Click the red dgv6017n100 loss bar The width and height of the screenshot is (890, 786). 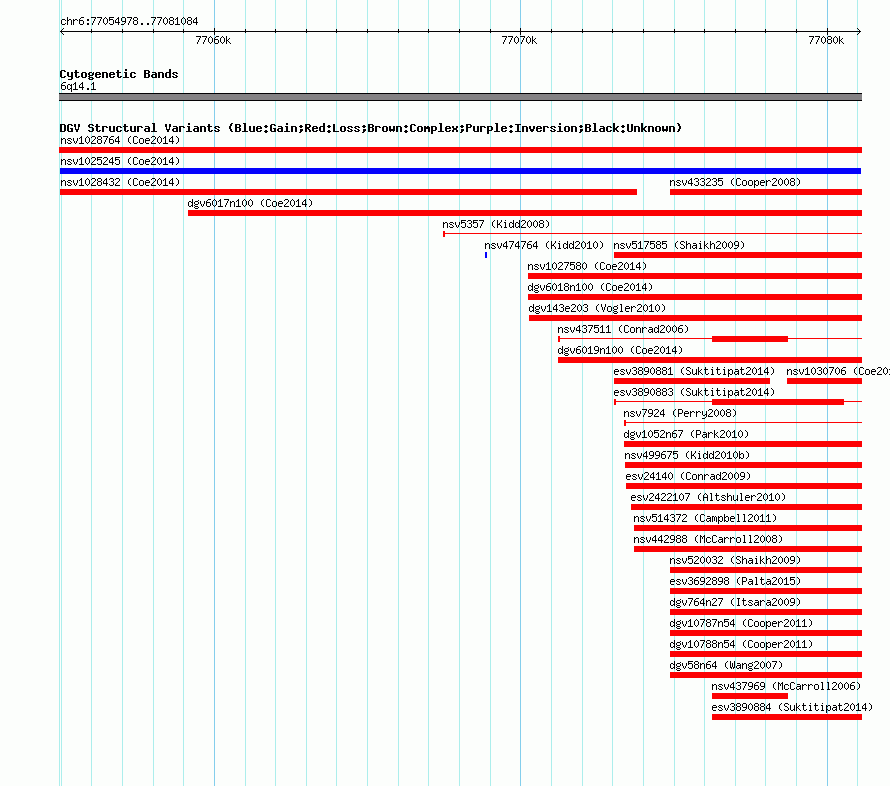click(x=525, y=213)
